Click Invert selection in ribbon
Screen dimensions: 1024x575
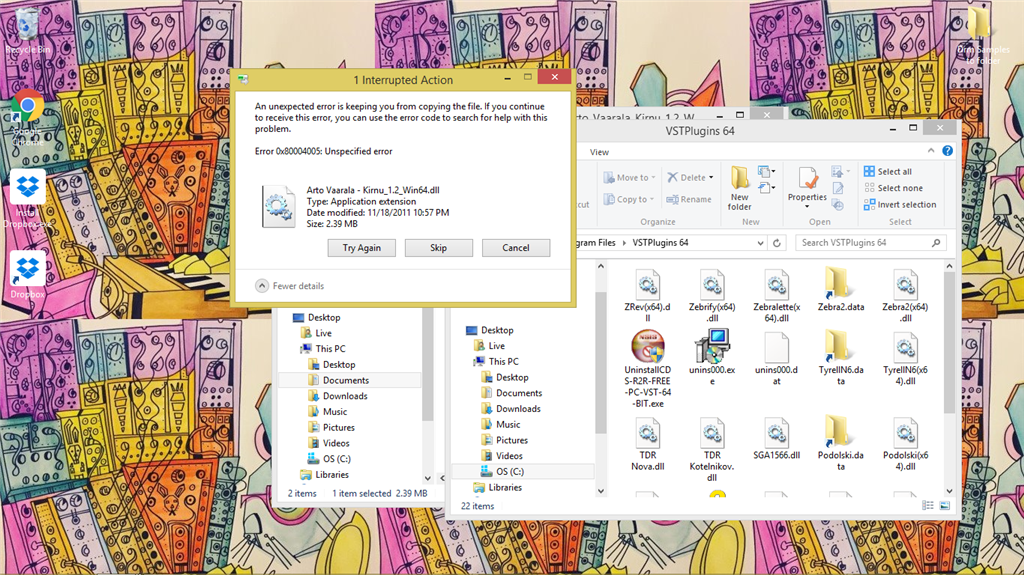899,205
